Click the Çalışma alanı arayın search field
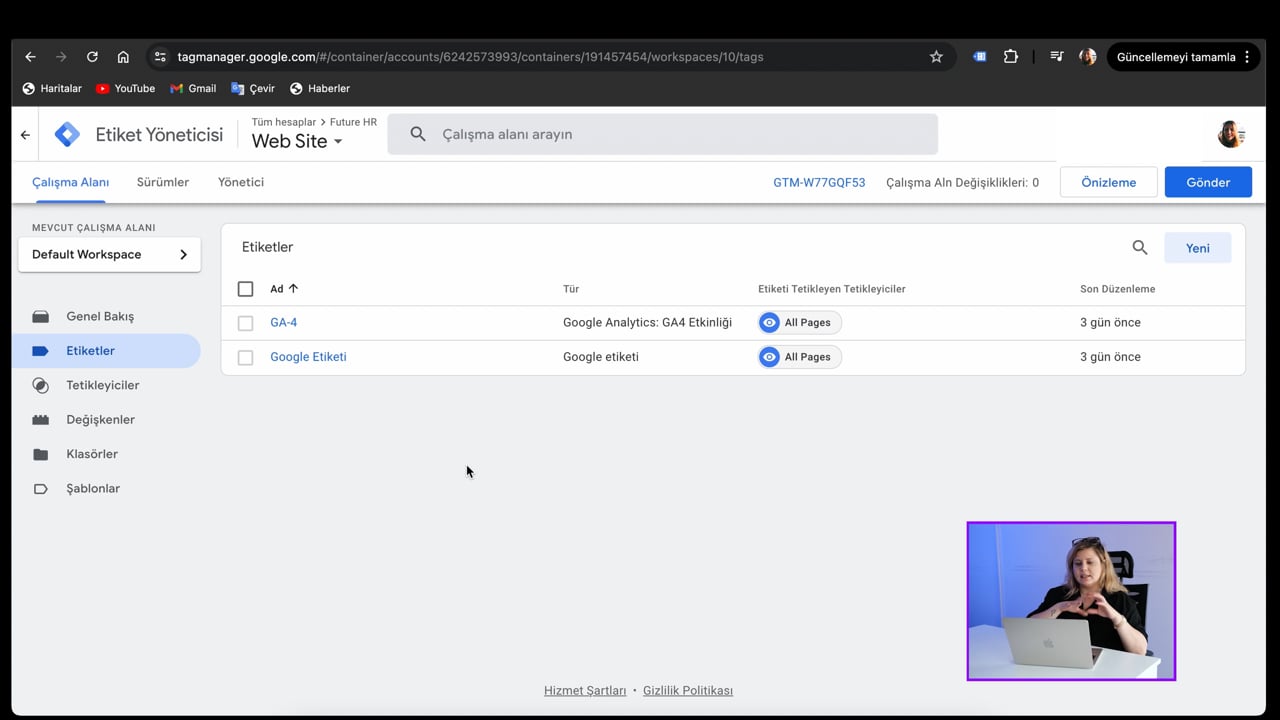The image size is (1280, 720). pos(662,134)
